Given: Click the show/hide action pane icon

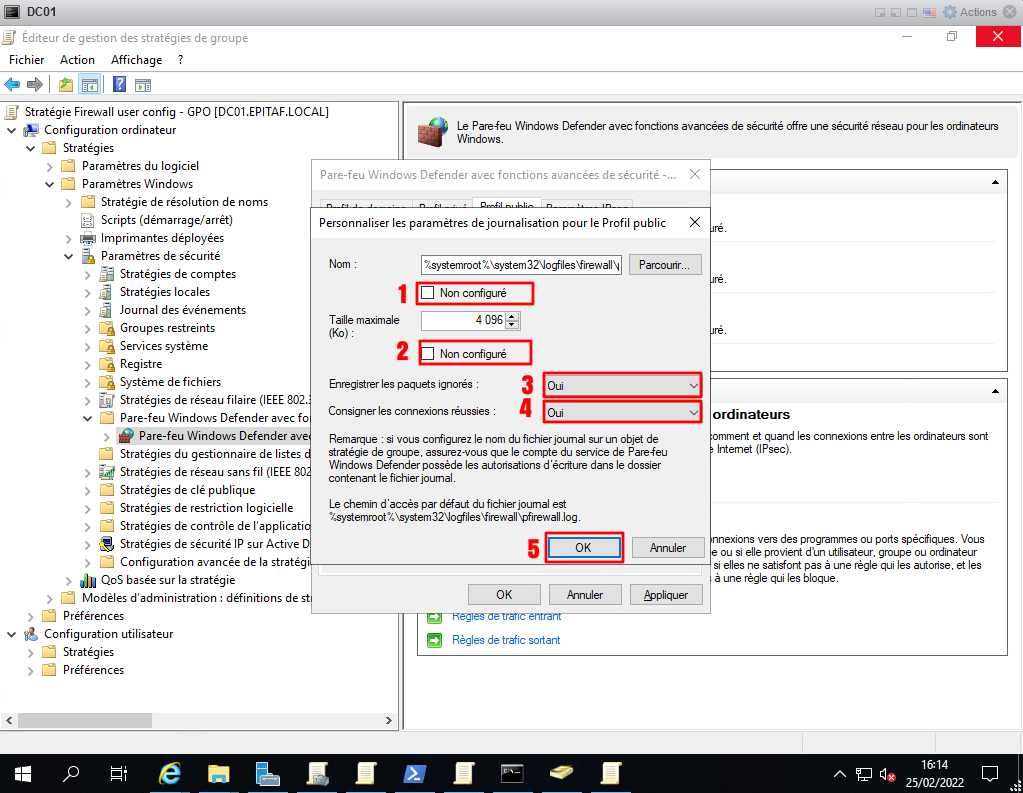Looking at the screenshot, I should [x=143, y=85].
